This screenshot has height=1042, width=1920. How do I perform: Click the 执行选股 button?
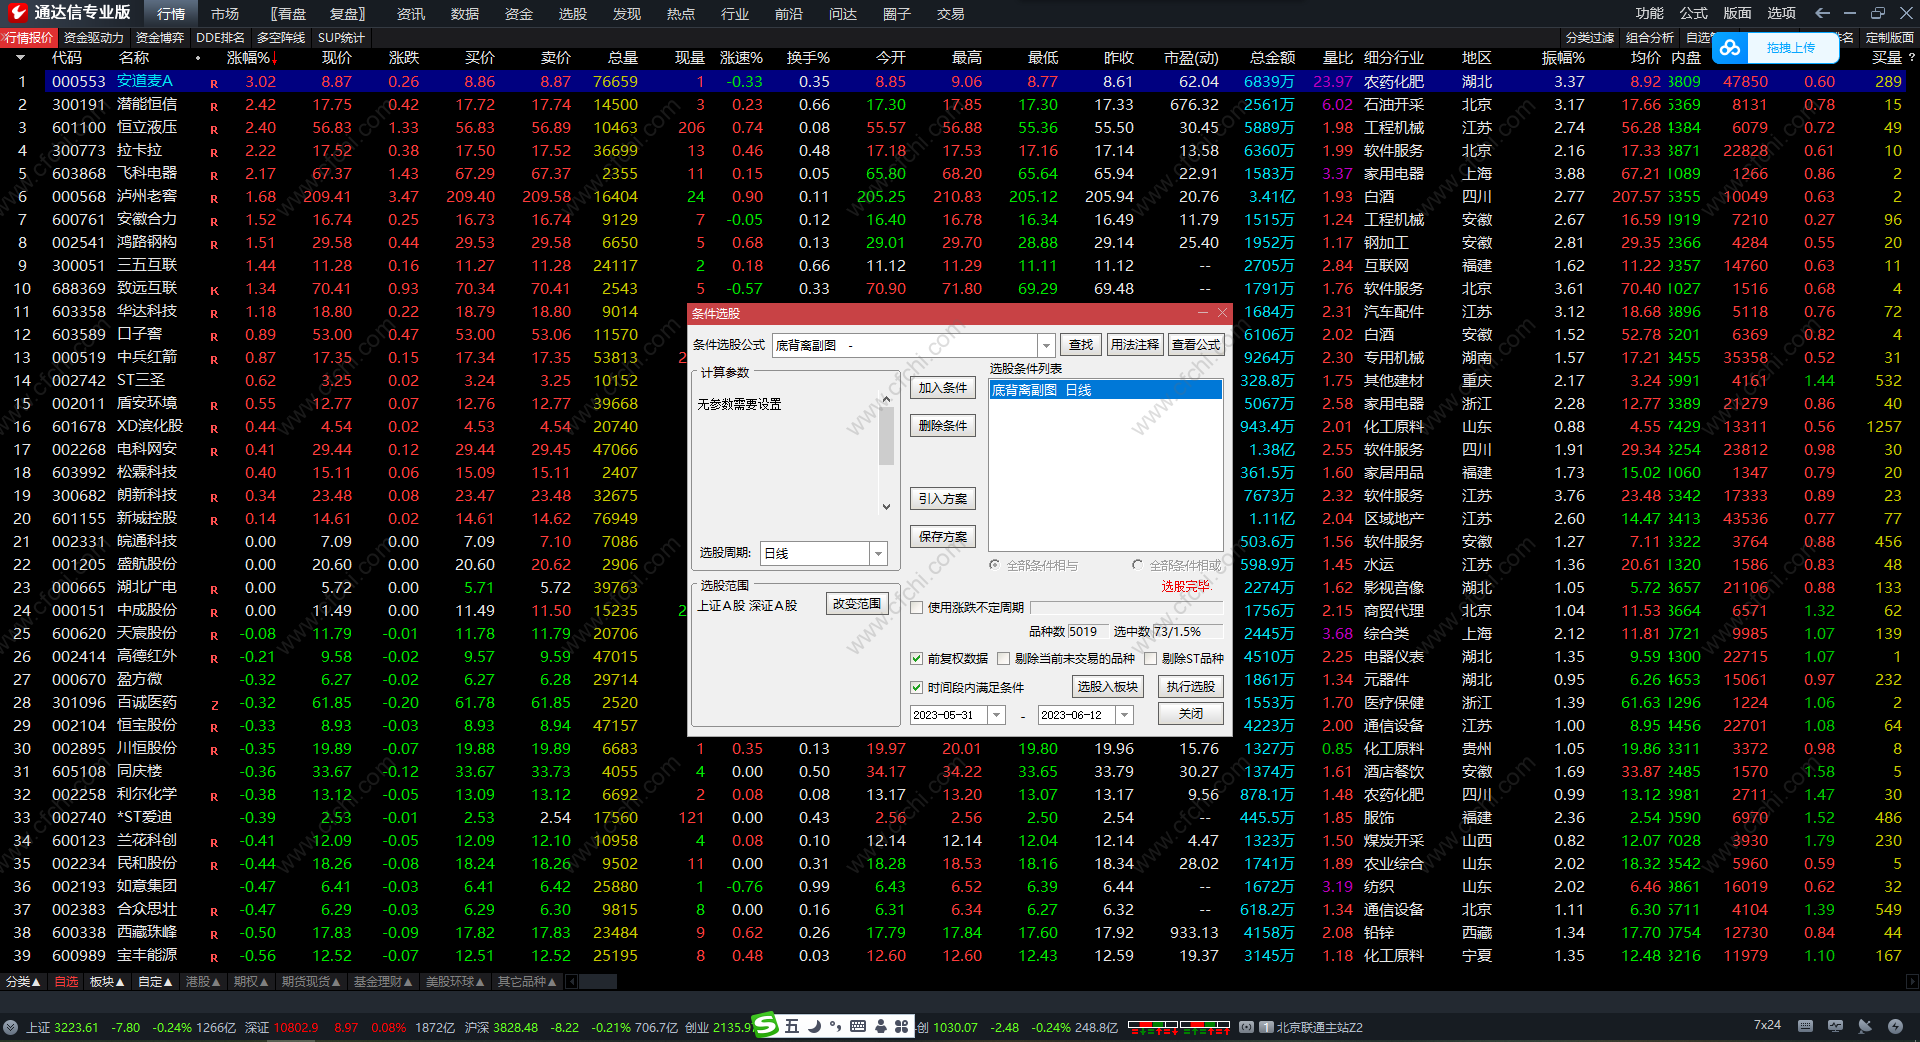coord(1190,687)
